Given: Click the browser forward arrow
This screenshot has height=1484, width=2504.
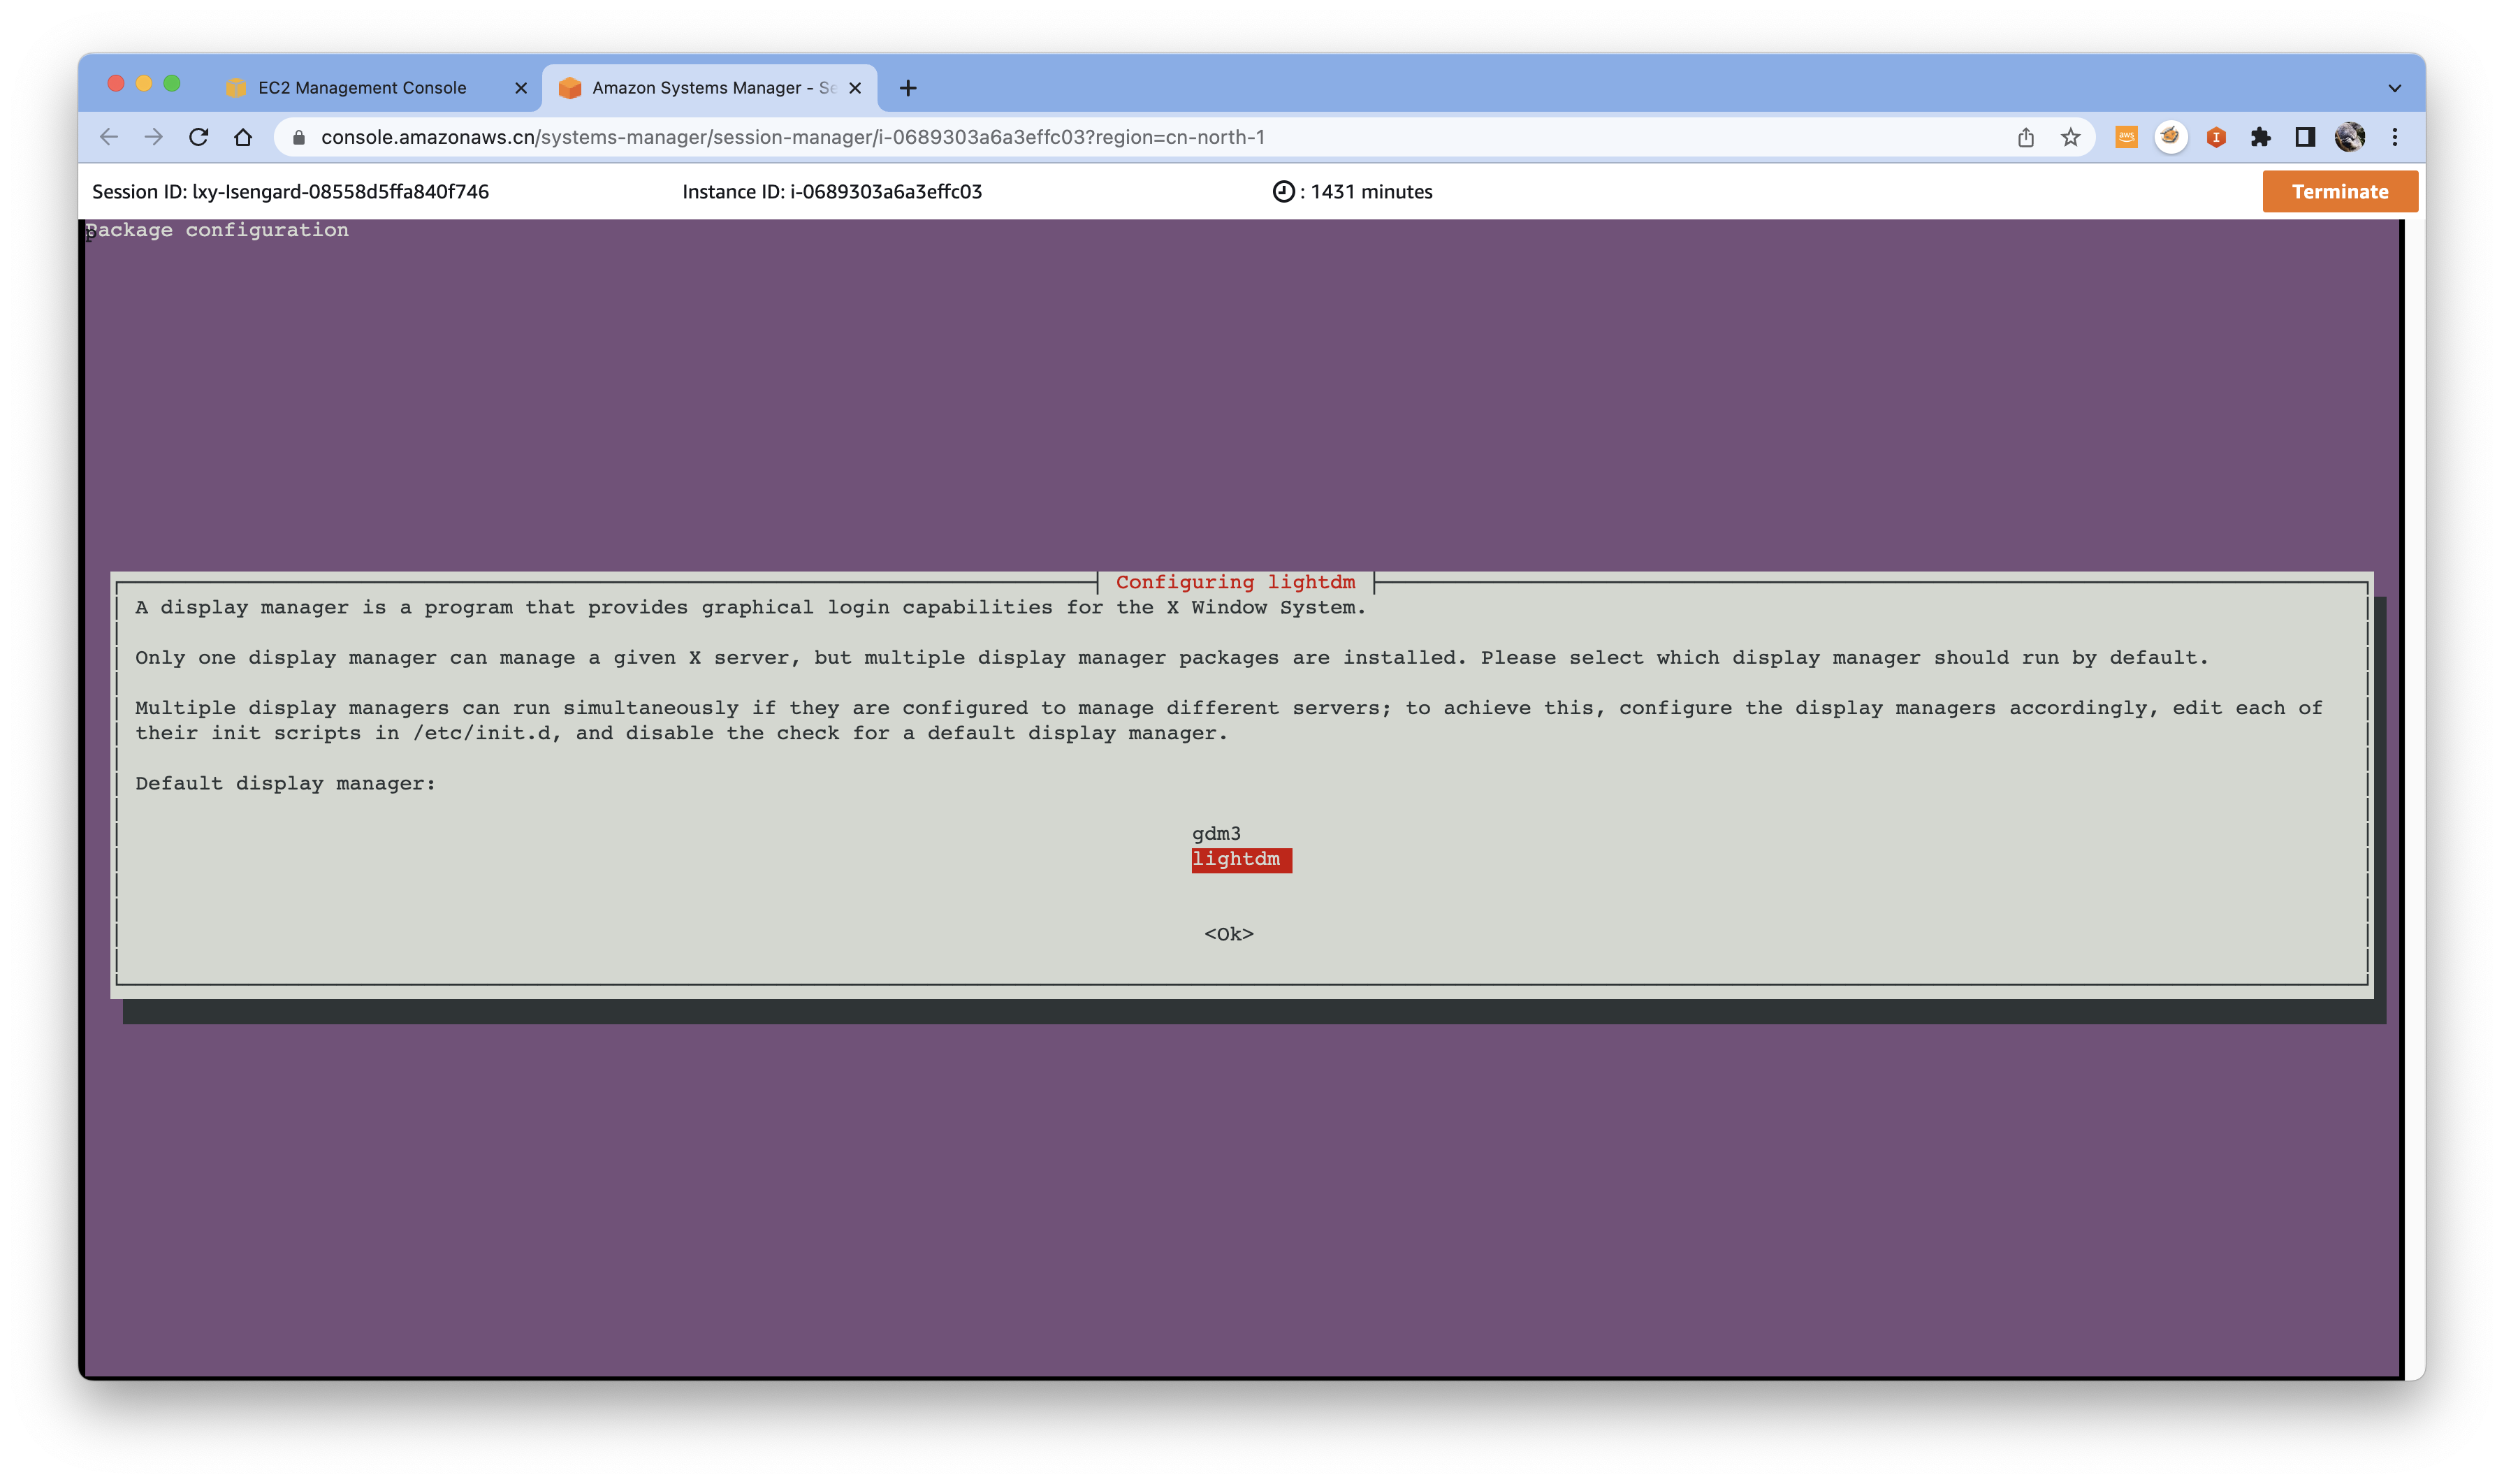Looking at the screenshot, I should click(x=153, y=137).
